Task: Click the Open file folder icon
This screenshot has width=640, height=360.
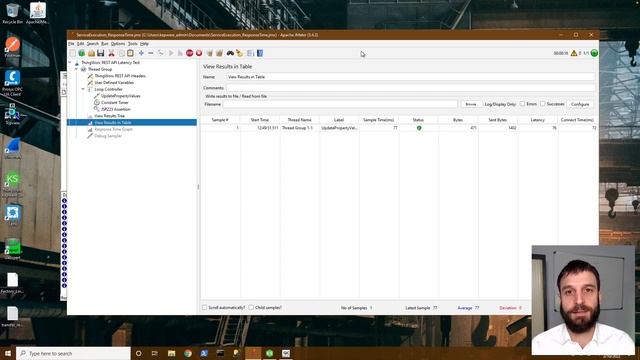Action: 91,53
